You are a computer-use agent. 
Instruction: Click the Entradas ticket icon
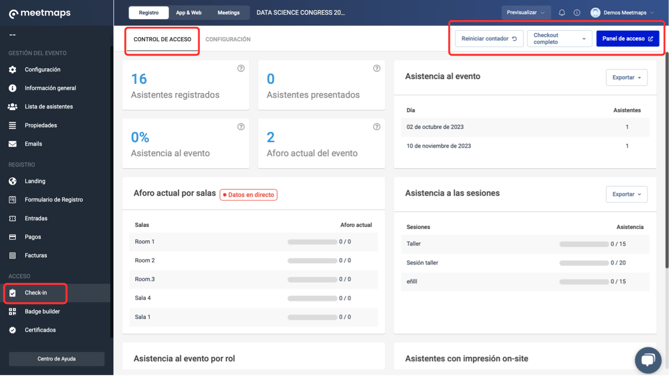(12, 218)
